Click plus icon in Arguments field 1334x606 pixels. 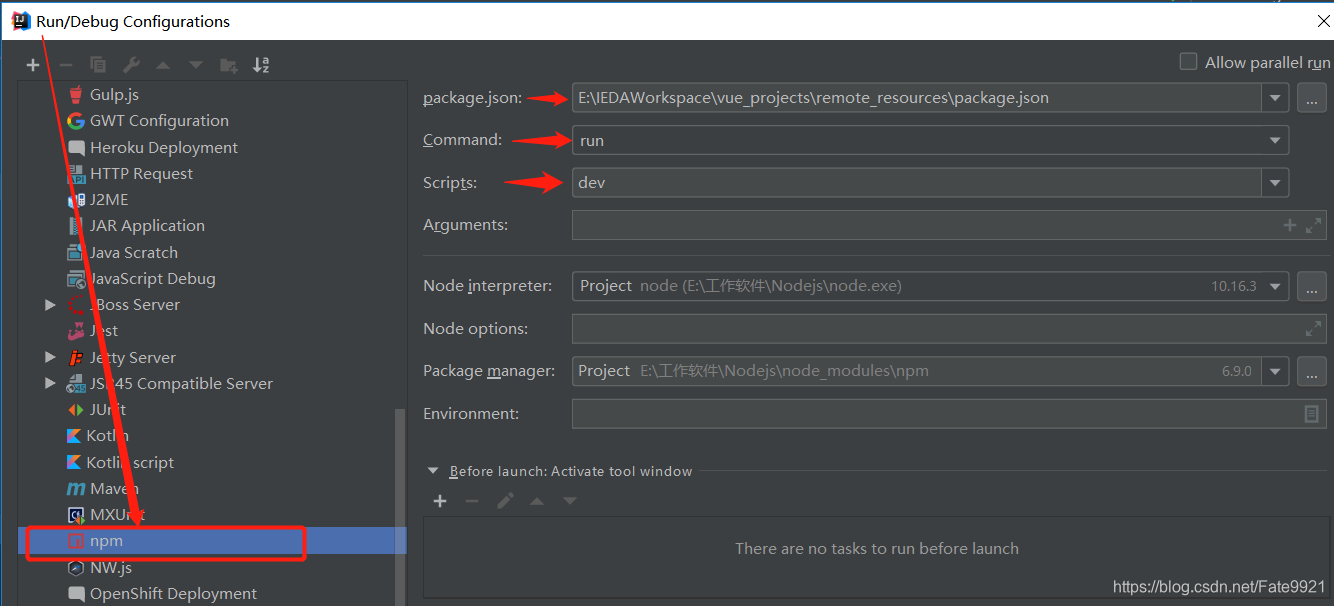click(1290, 226)
